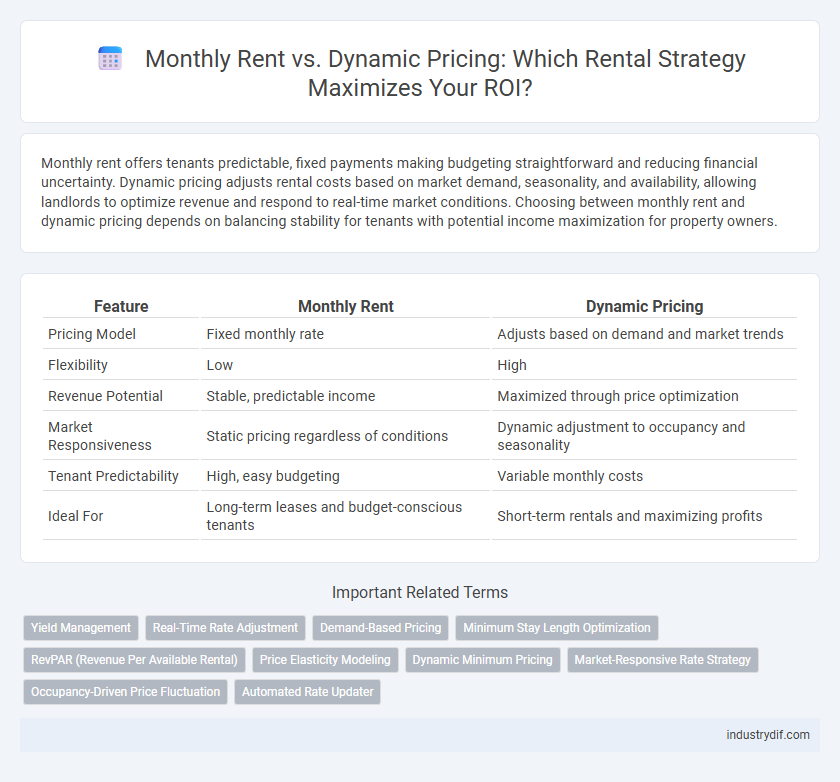Image resolution: width=840 pixels, height=782 pixels.
Task: Open the Demand-Based Pricing tag
Action: (x=380, y=628)
